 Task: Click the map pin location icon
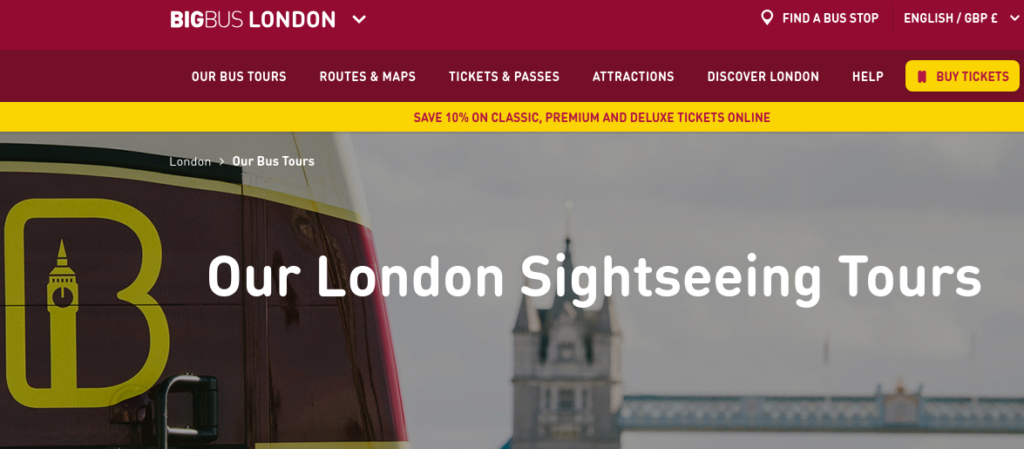pos(767,18)
